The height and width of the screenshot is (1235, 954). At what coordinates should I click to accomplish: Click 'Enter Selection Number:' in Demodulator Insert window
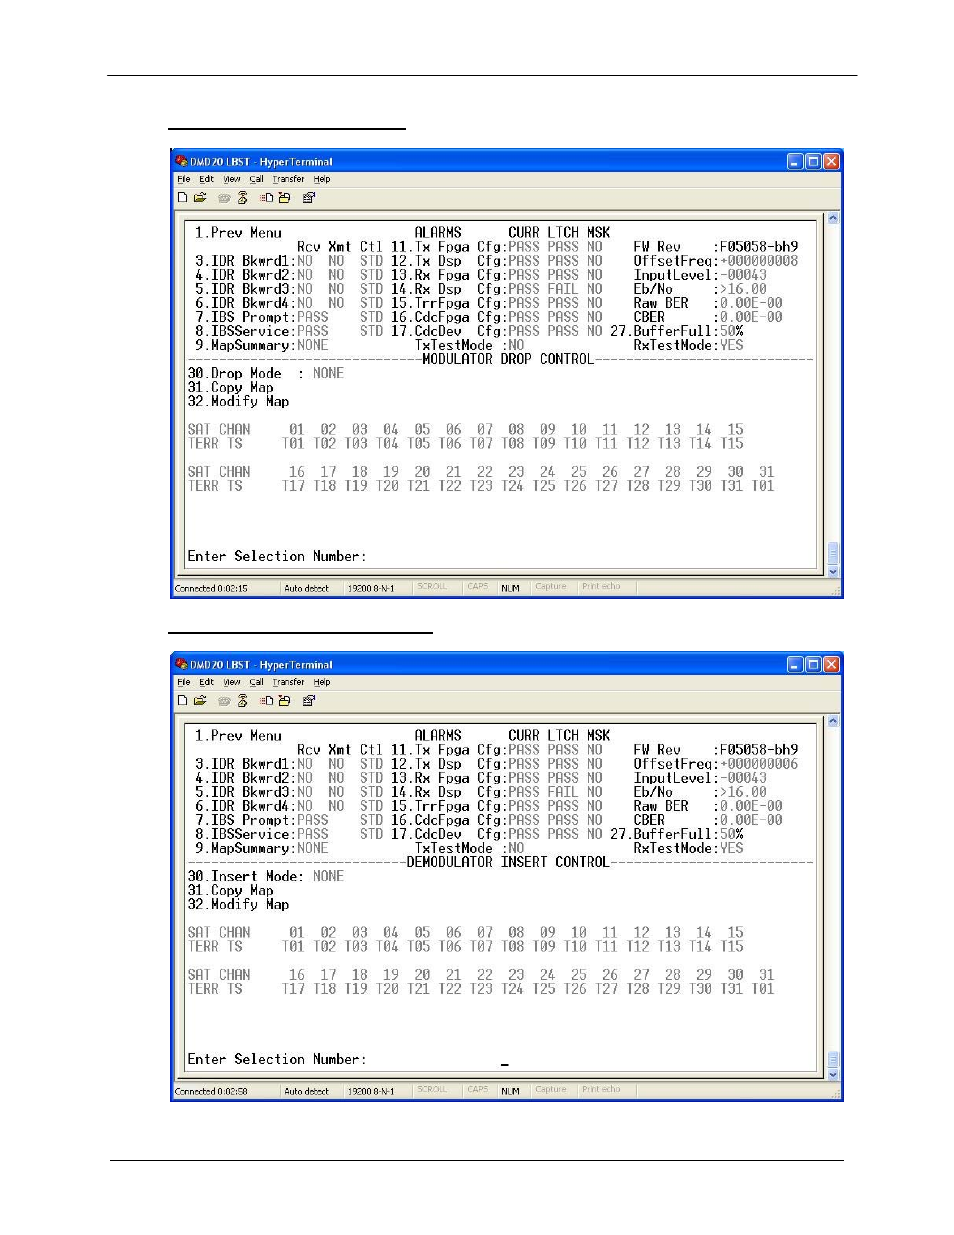pos(277,1059)
